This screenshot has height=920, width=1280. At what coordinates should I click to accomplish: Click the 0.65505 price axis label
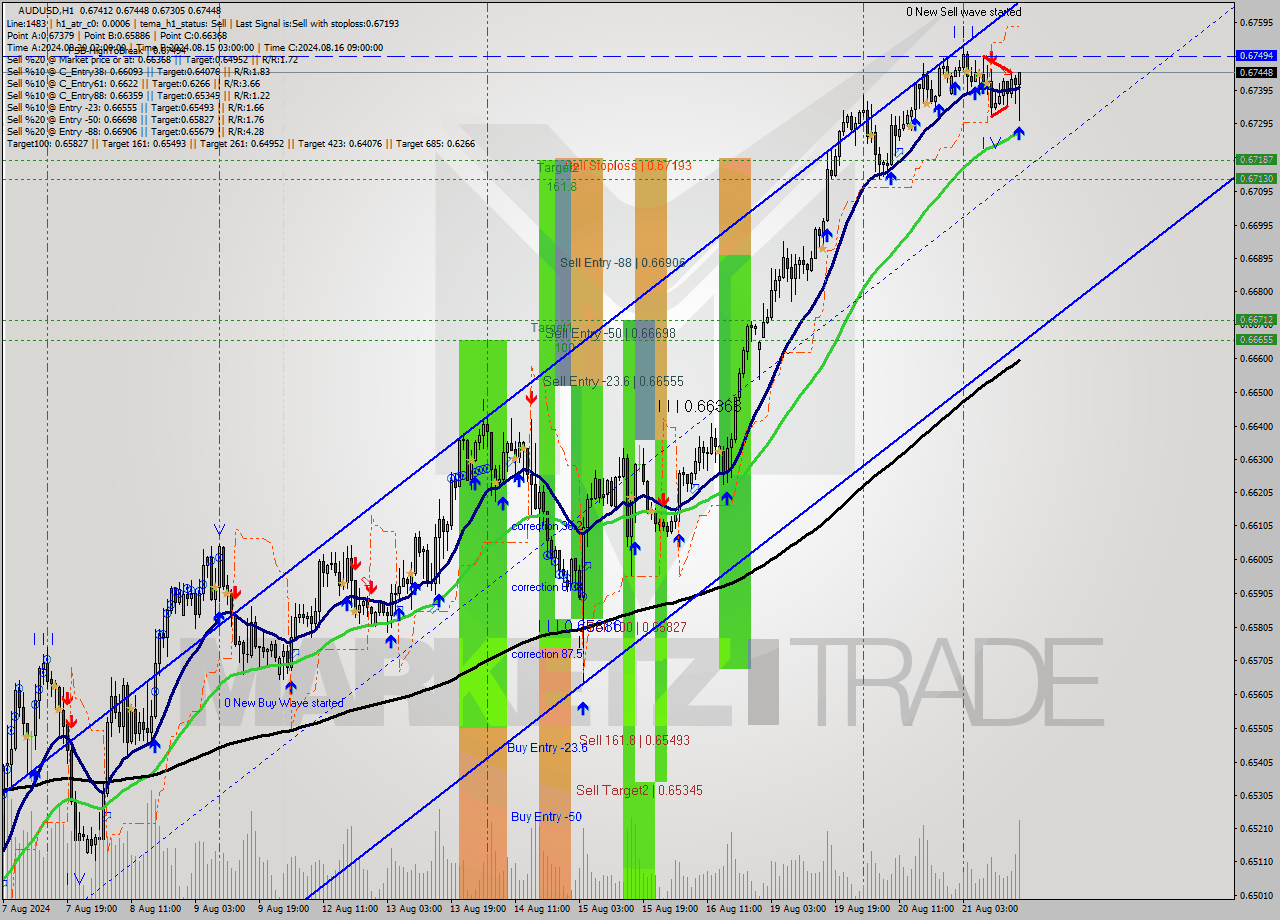[1256, 728]
